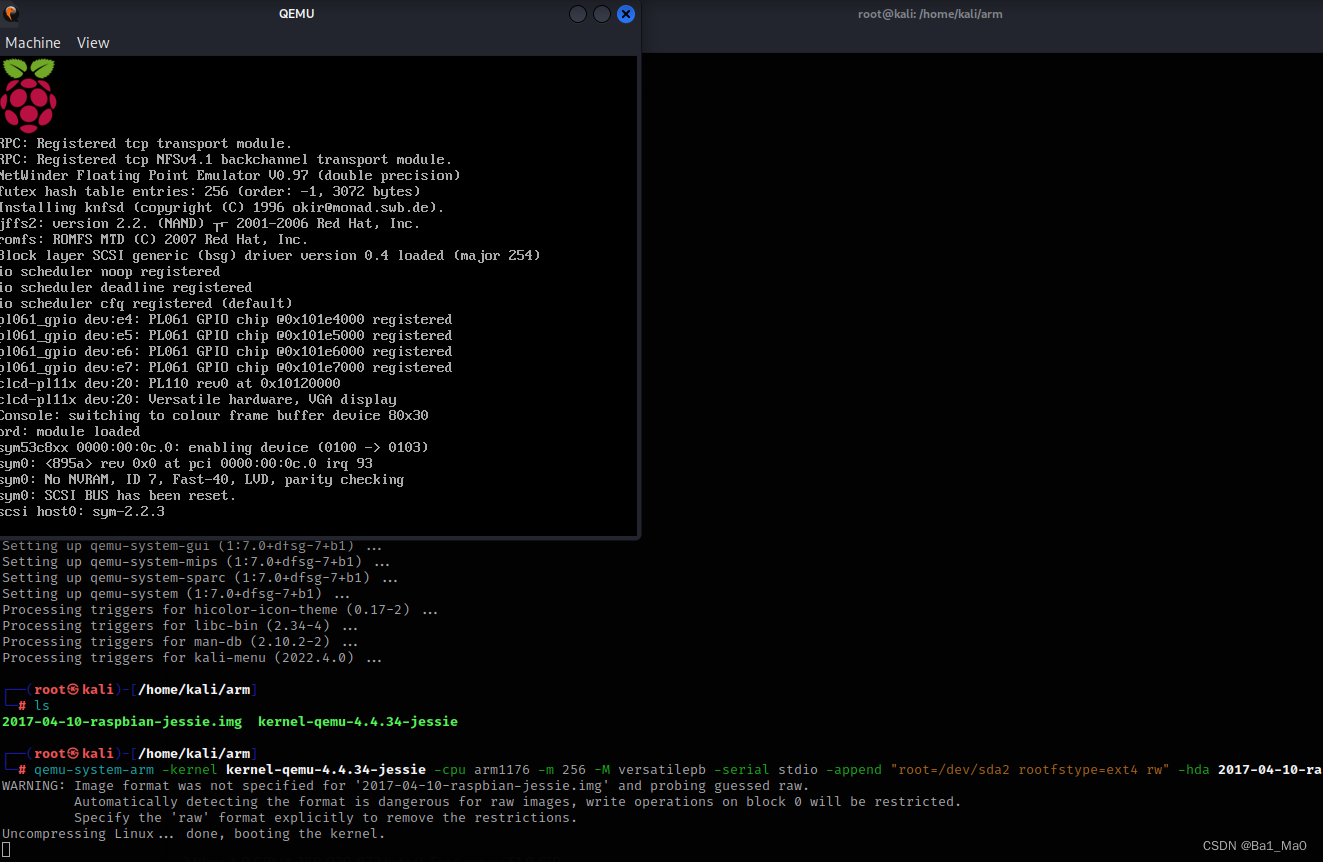Click the QEMU app icon in title bar
Viewport: 1323px width, 862px height.
pos(11,14)
